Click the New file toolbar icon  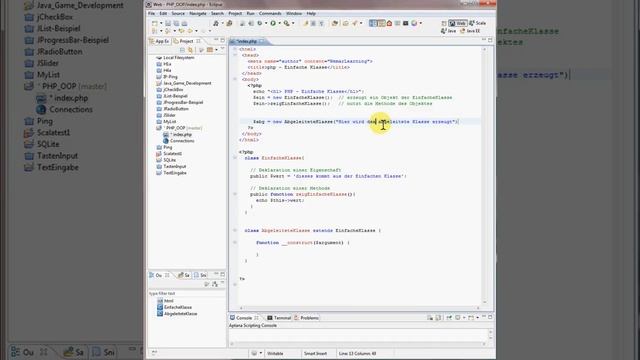[155, 23]
